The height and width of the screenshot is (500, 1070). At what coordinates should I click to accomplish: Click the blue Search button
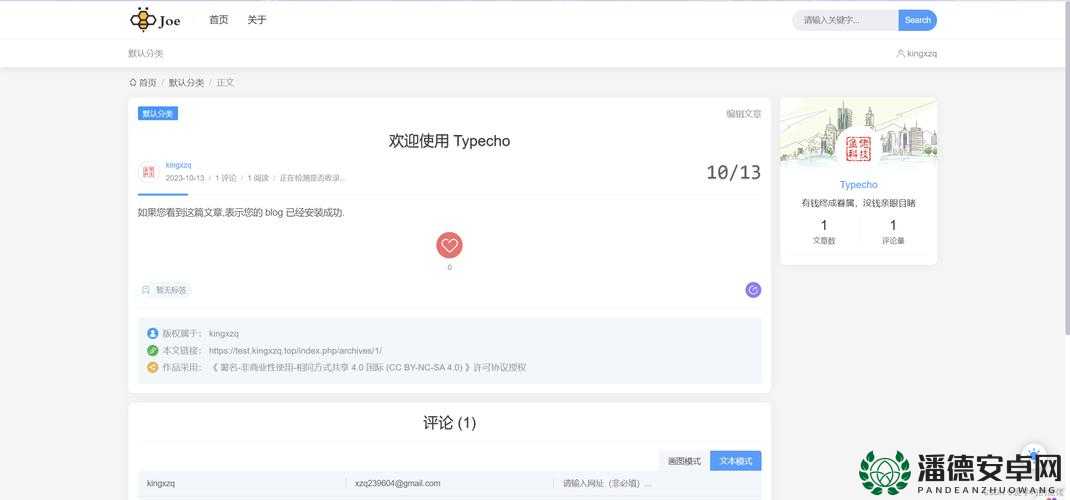(x=918, y=20)
